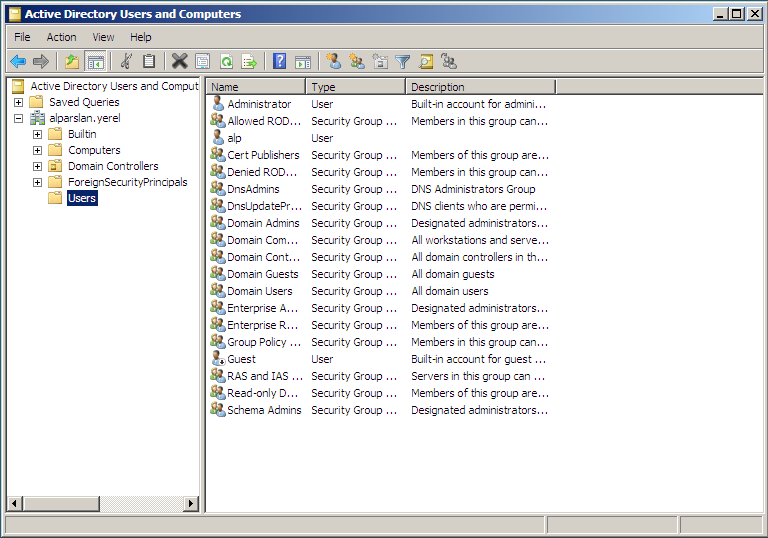Click the Refresh toolbar icon
Viewport: 768px width, 538px height.
(x=226, y=62)
